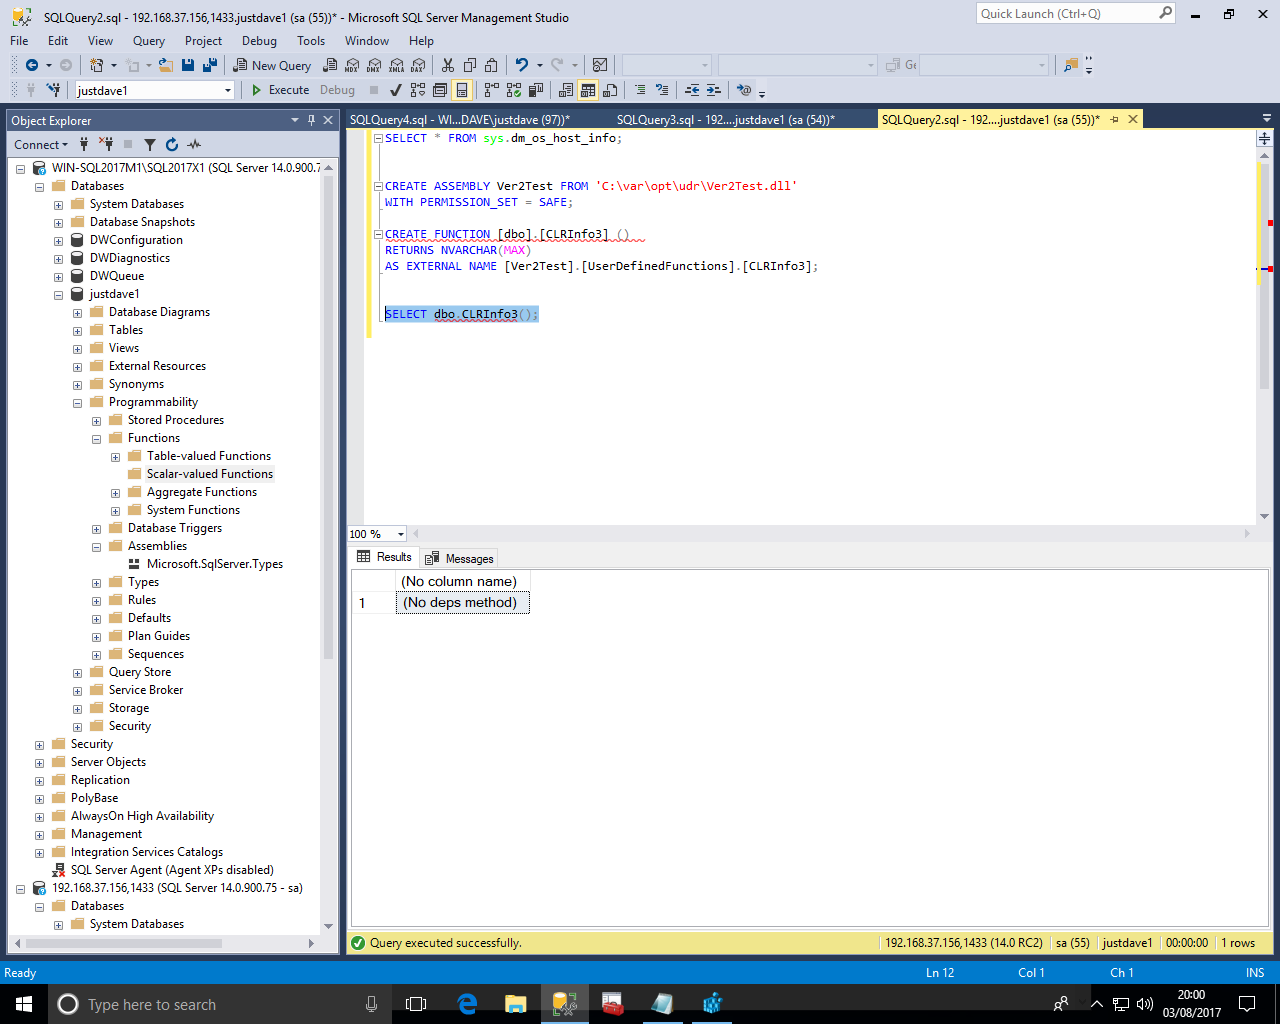
Task: Toggle Results to Grid output mode
Action: (x=588, y=90)
